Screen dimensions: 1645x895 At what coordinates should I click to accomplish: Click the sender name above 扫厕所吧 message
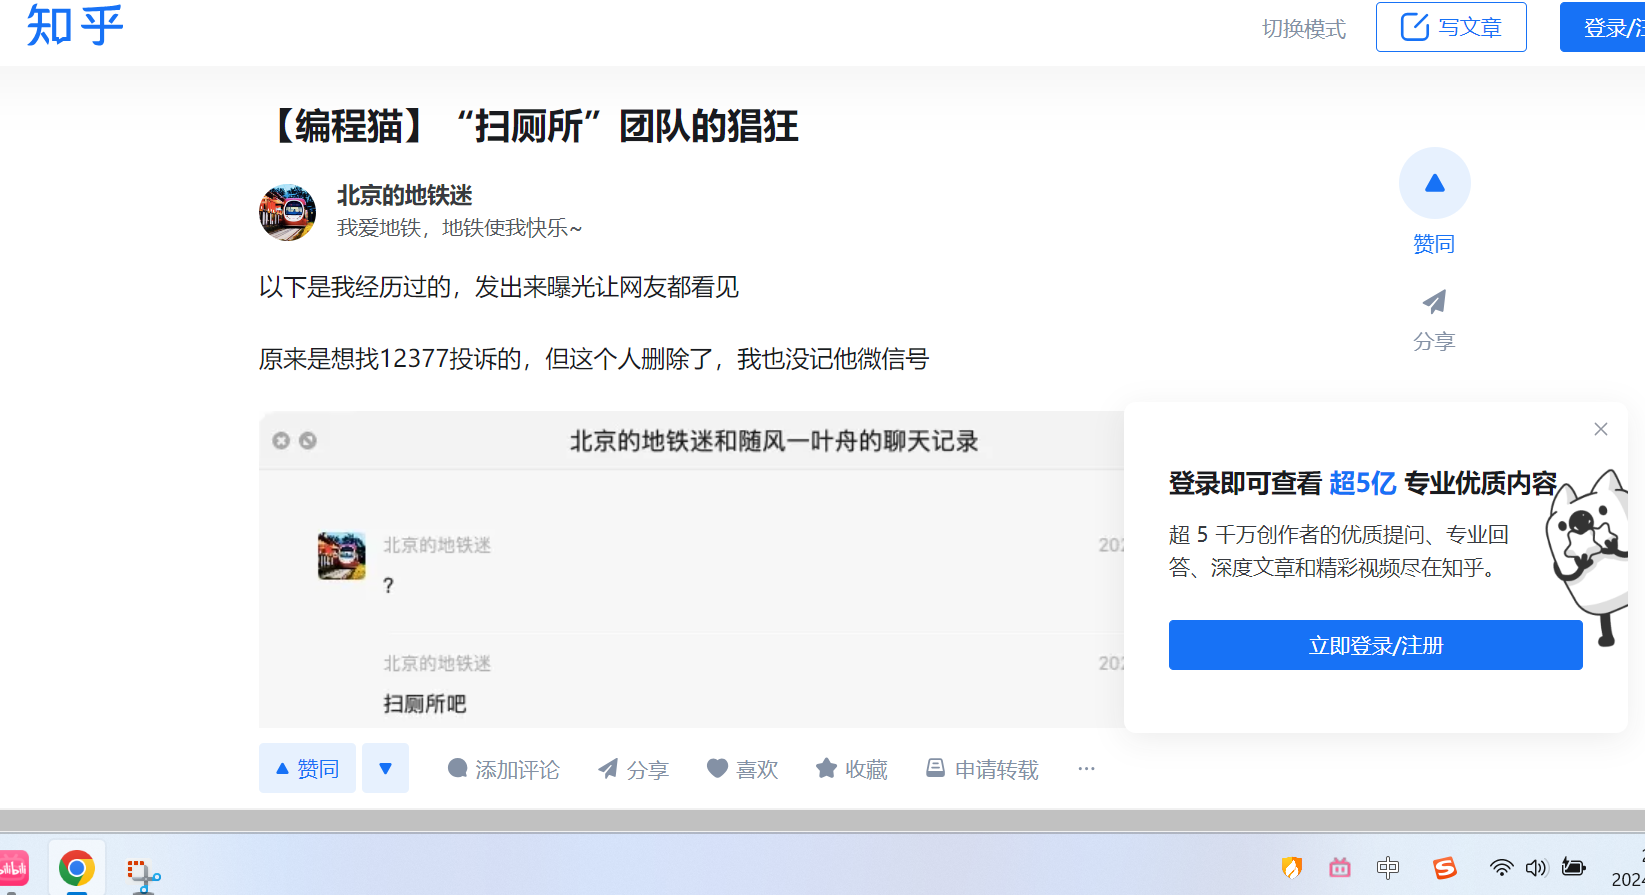coord(437,664)
